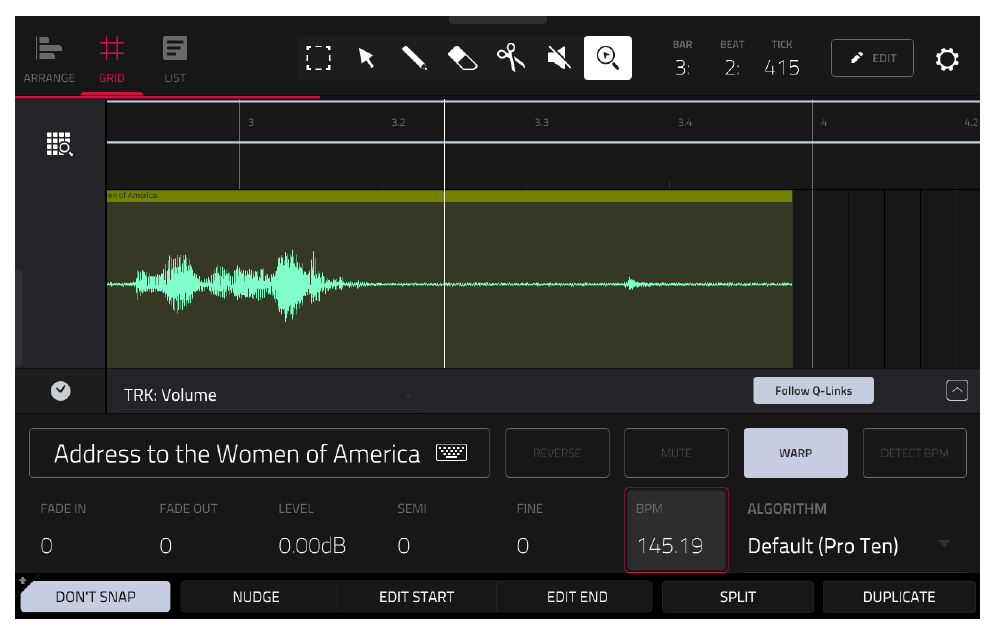Open the TRK: Volume automation dropdown
This screenshot has width=996, height=636.
point(270,395)
